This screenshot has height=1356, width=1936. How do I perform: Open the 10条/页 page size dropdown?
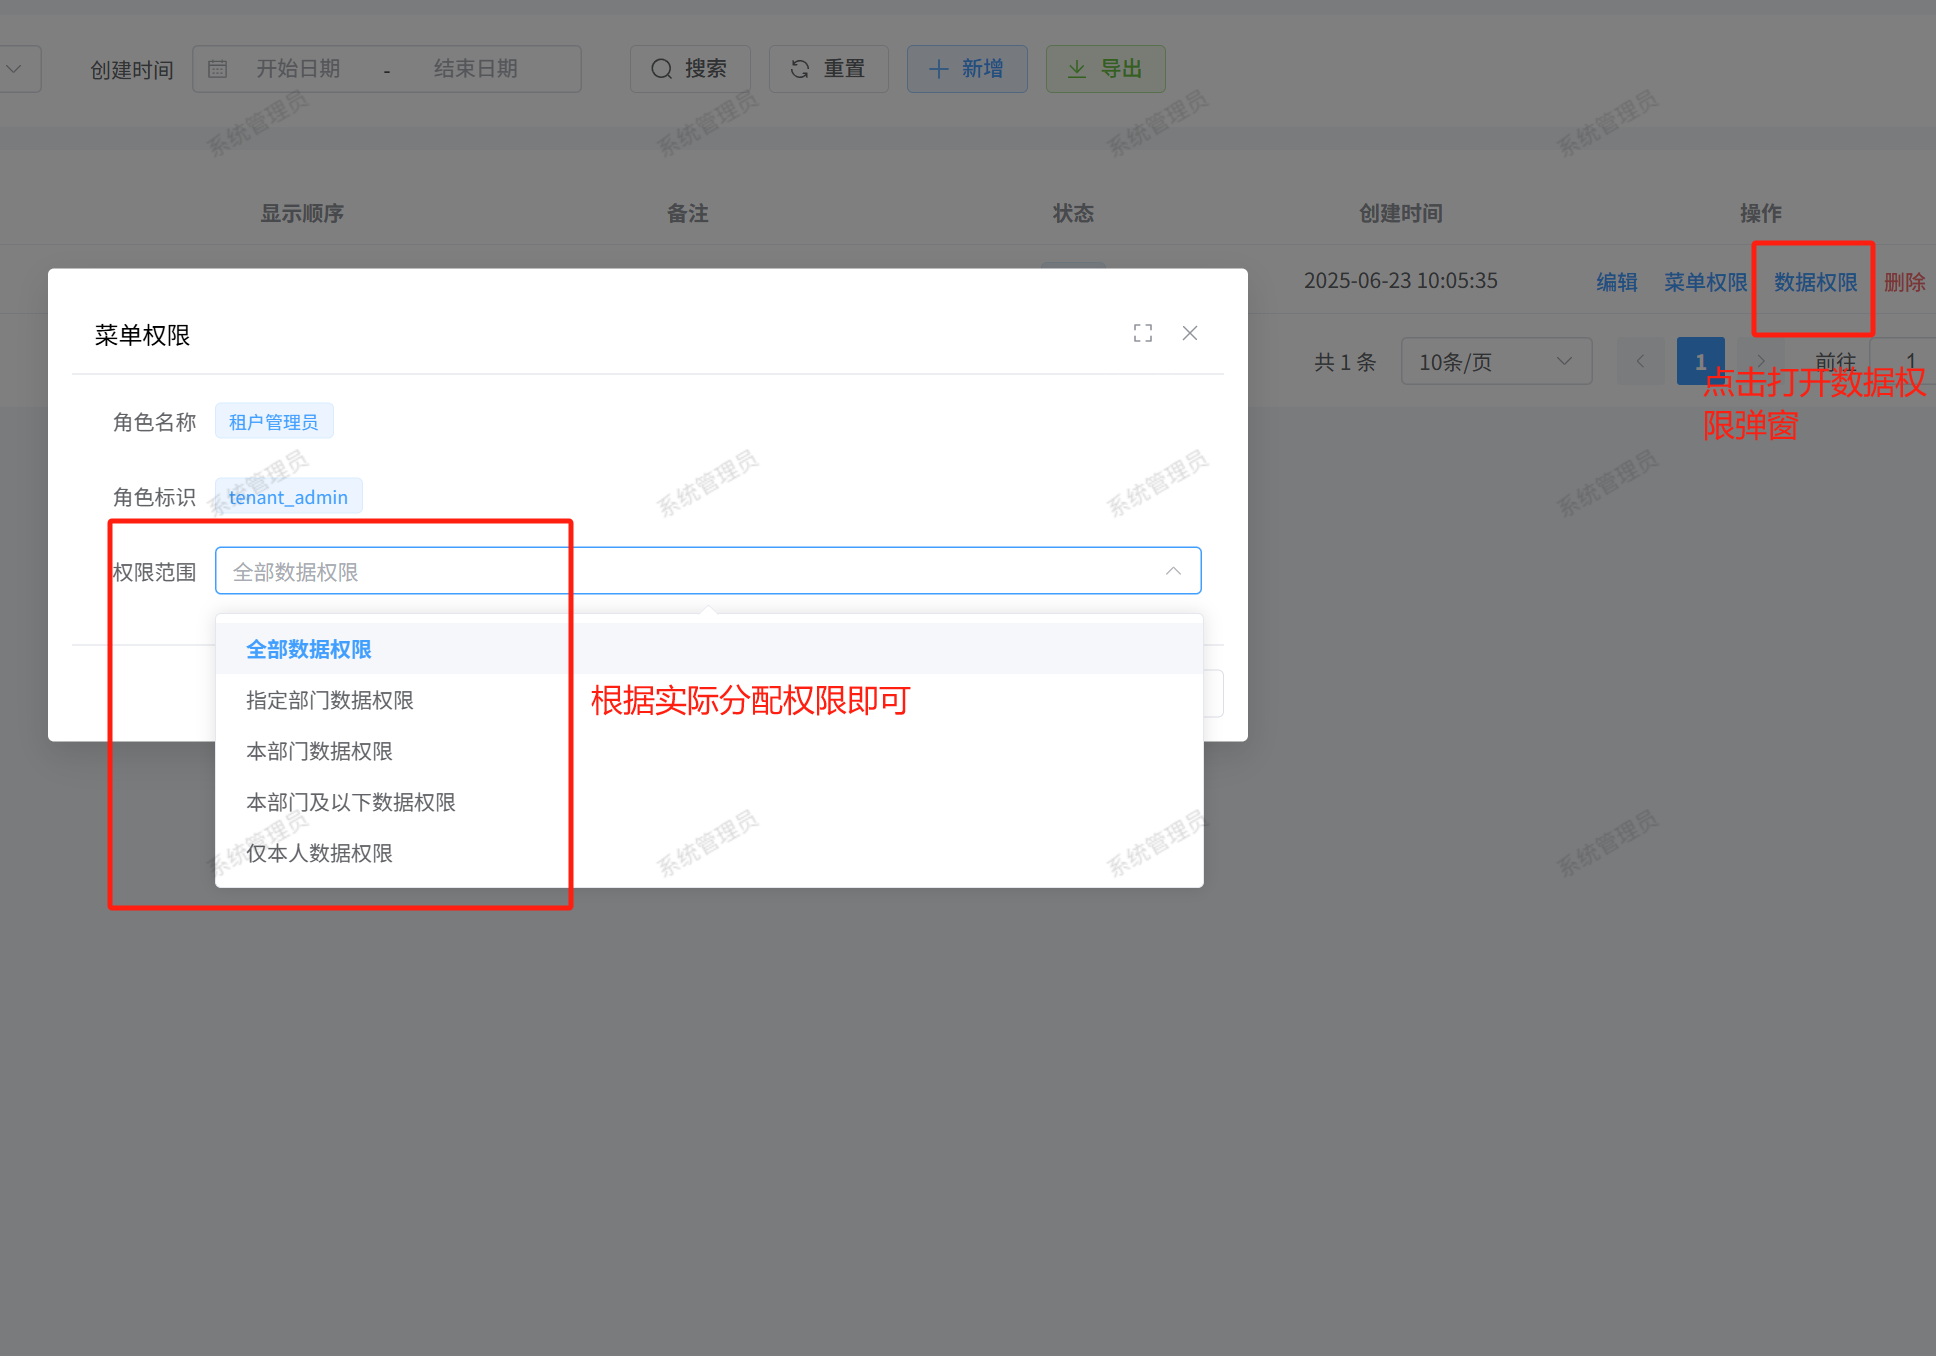[x=1495, y=362]
